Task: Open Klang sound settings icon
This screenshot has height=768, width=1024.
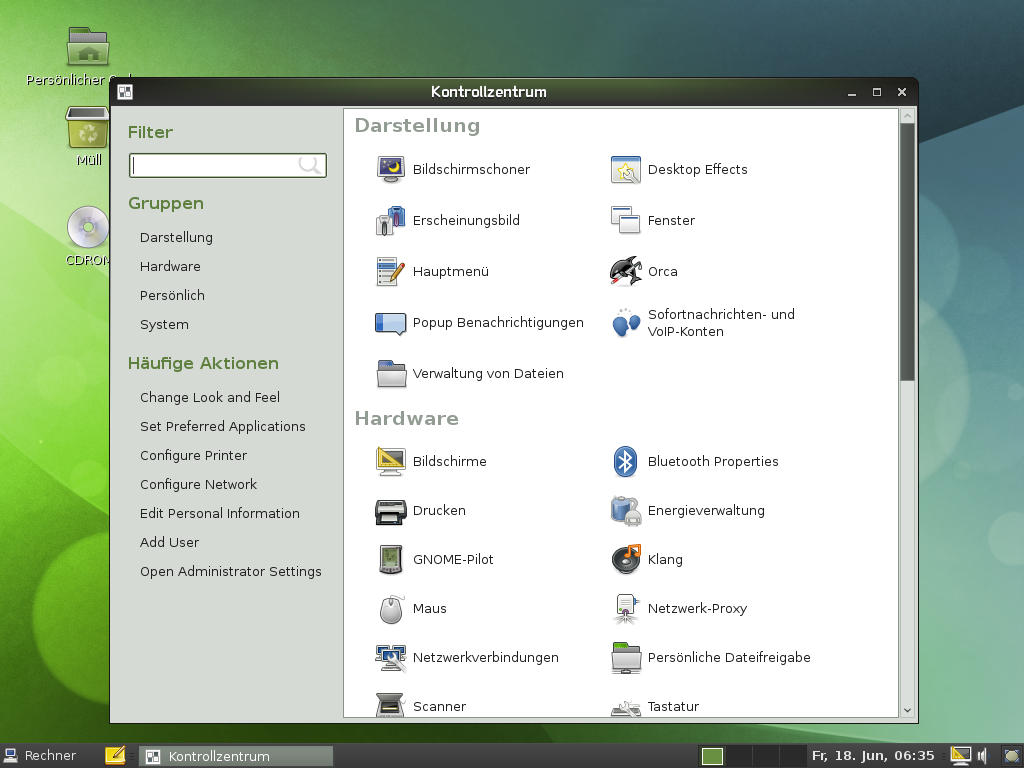Action: 625,559
